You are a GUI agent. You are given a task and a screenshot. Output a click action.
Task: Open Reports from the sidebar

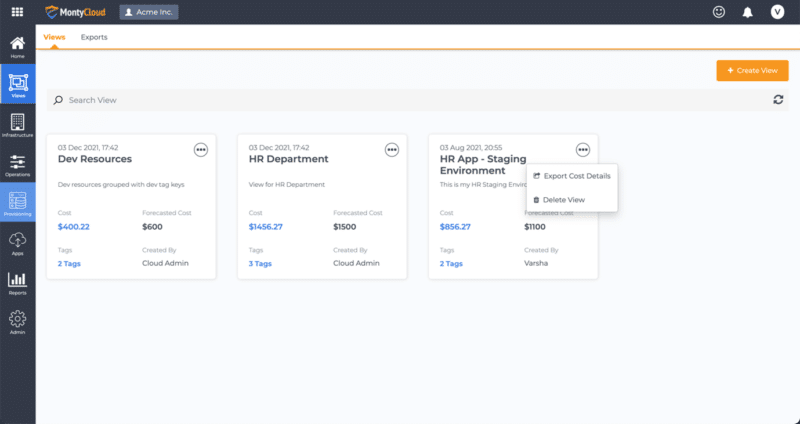17,283
